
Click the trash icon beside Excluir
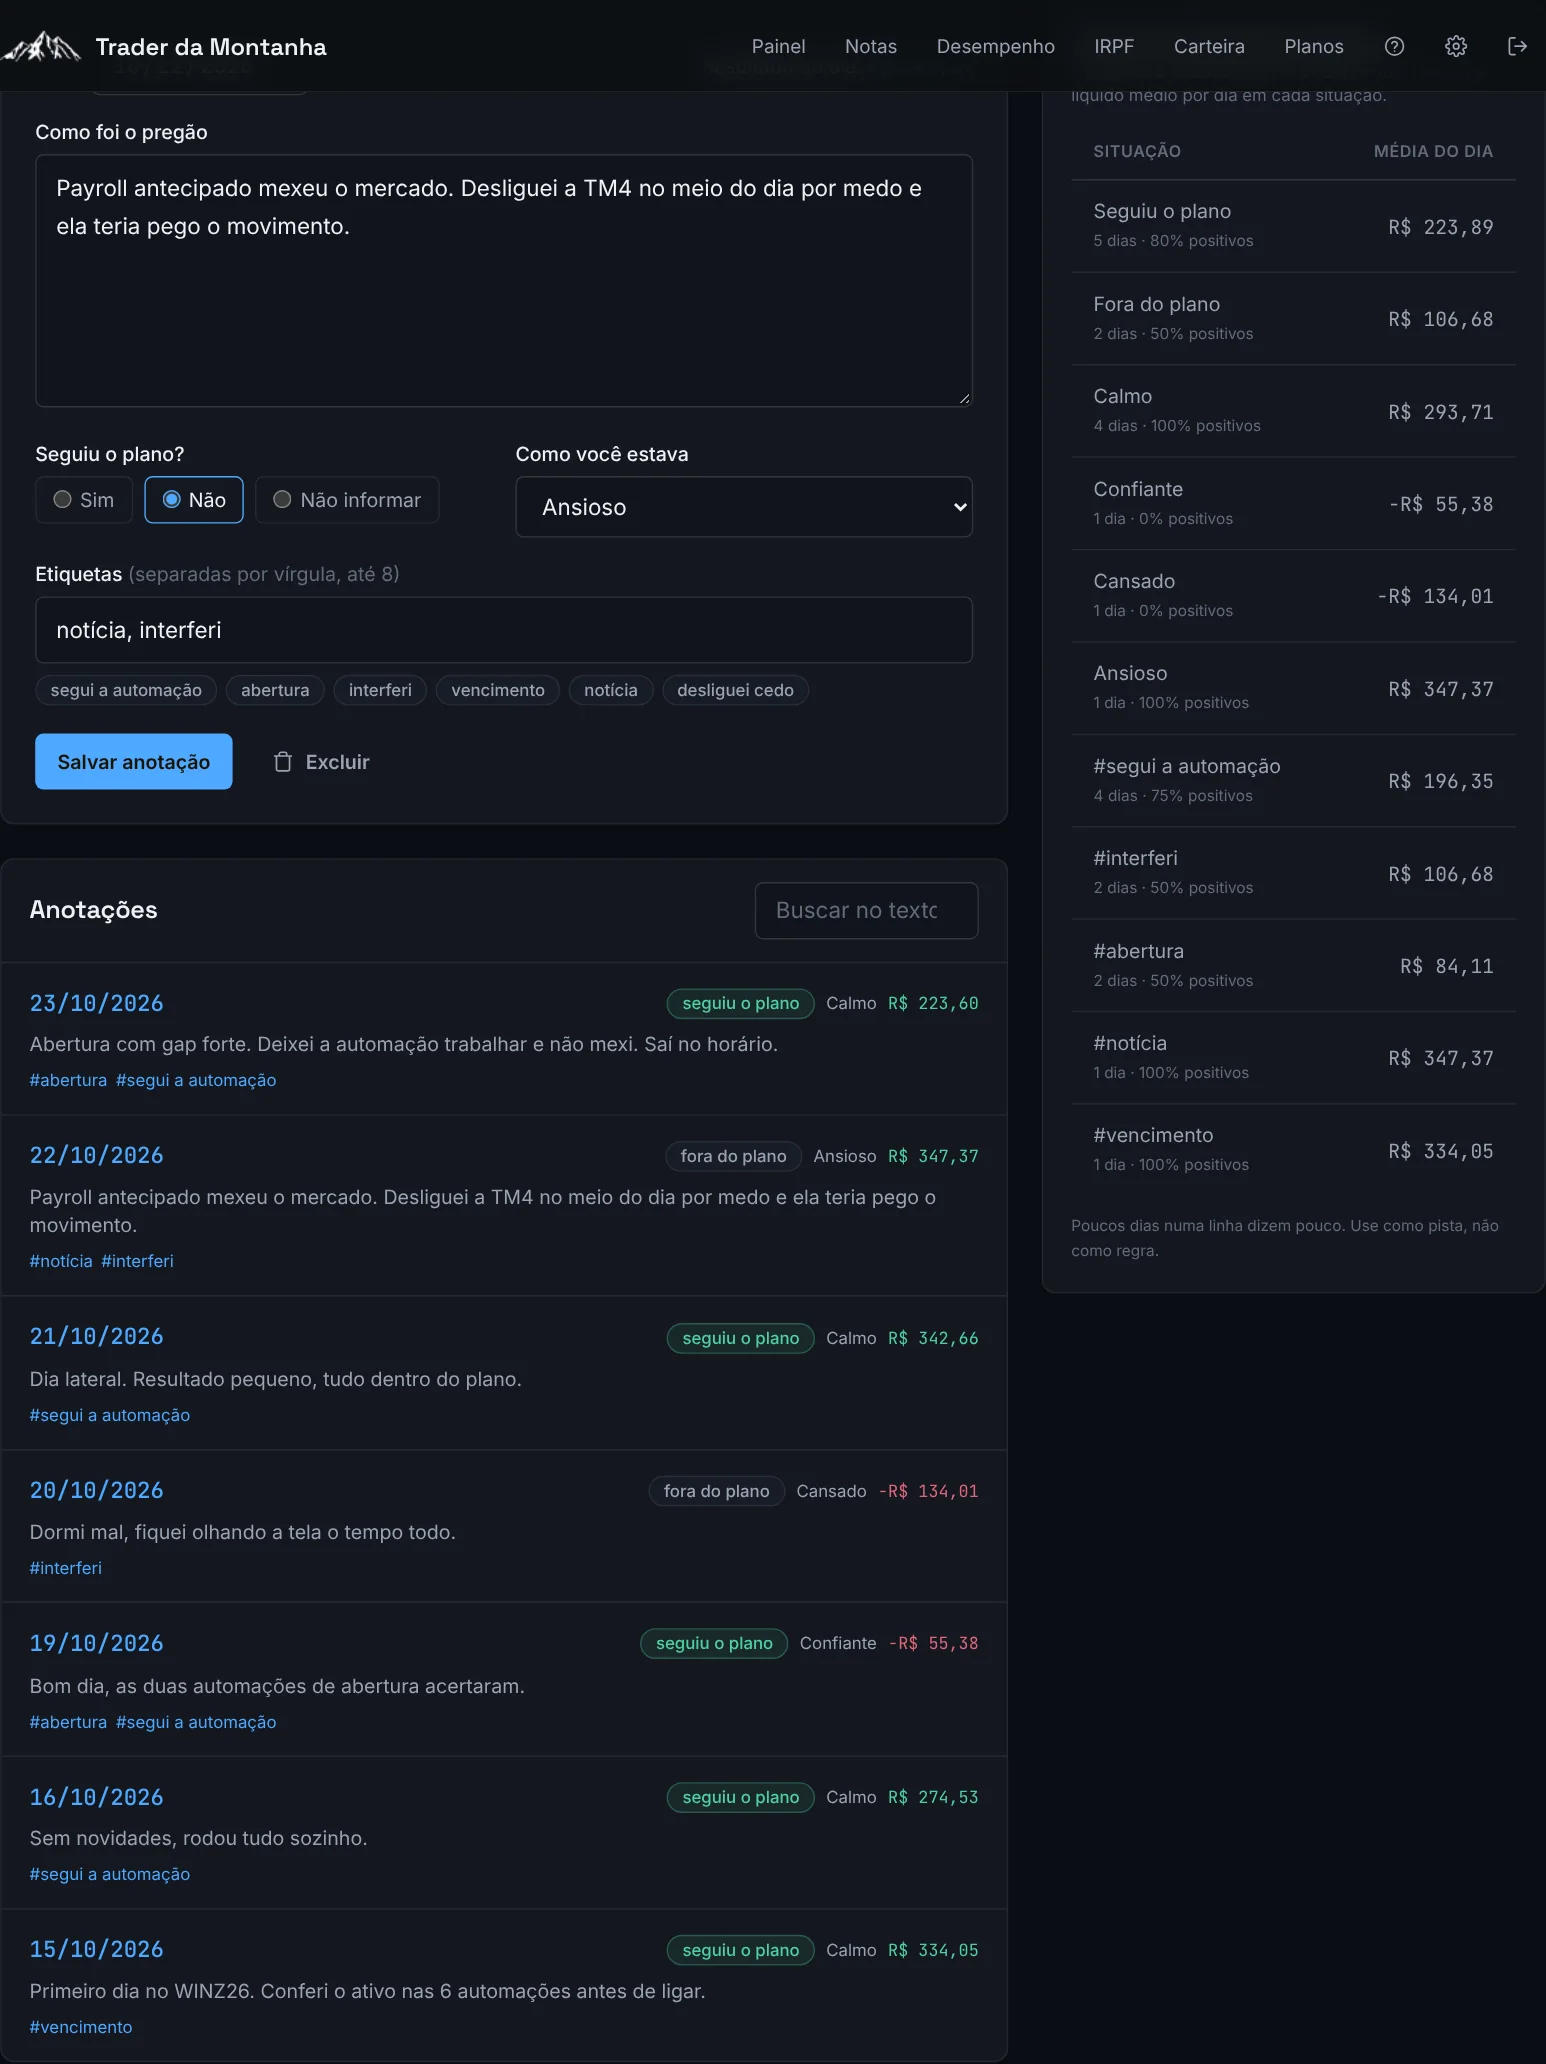click(283, 762)
